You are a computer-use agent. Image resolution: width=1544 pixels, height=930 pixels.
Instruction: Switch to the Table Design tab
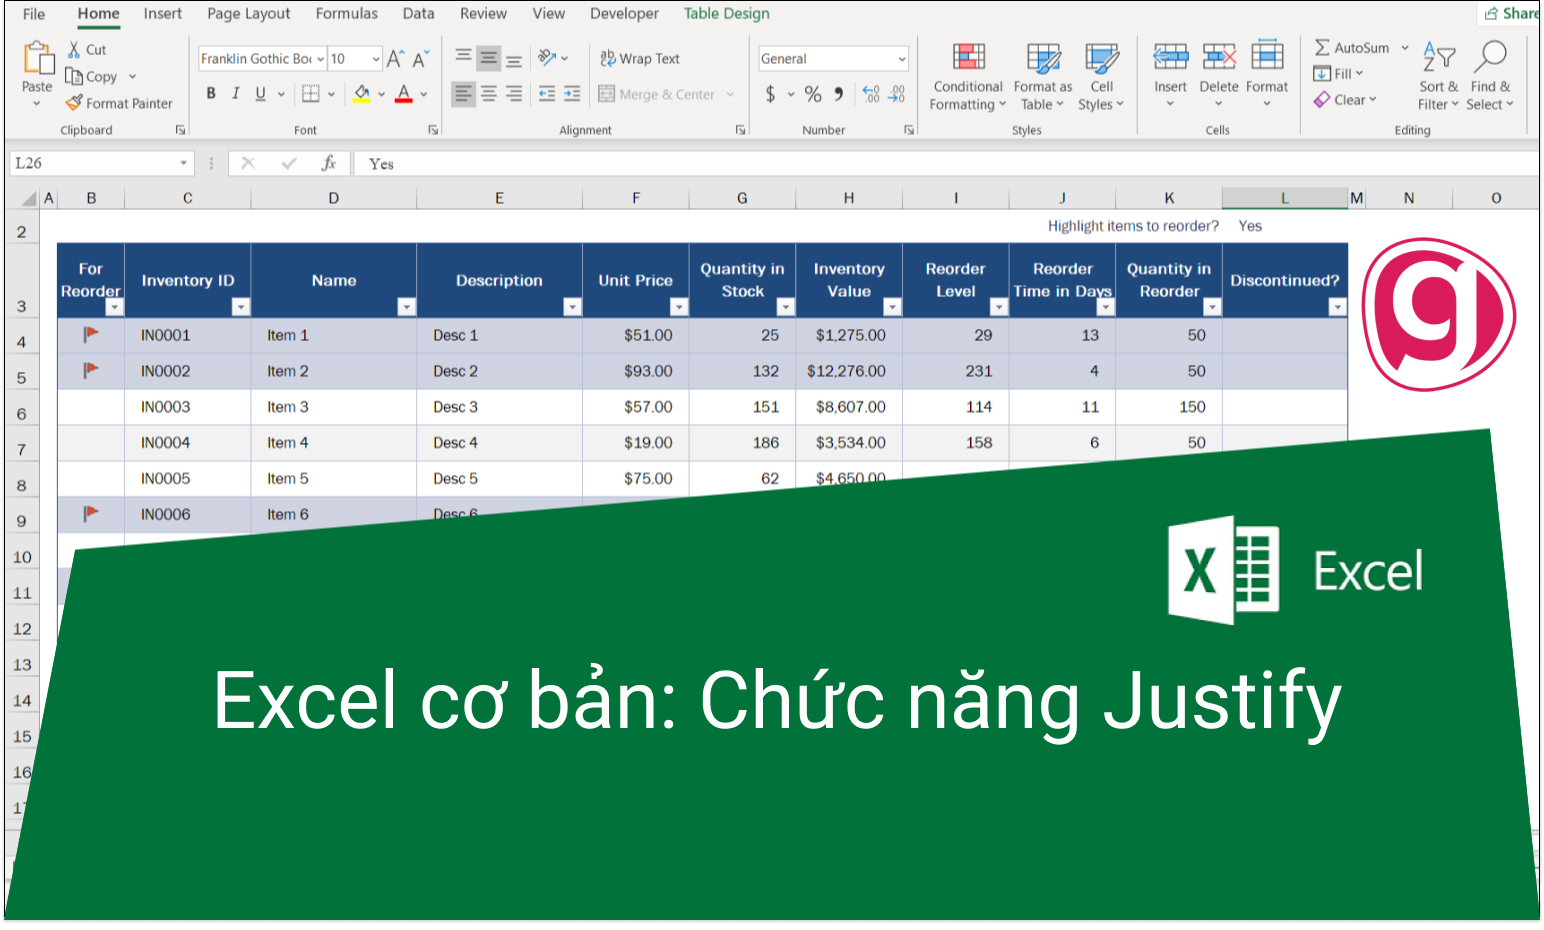(x=726, y=13)
